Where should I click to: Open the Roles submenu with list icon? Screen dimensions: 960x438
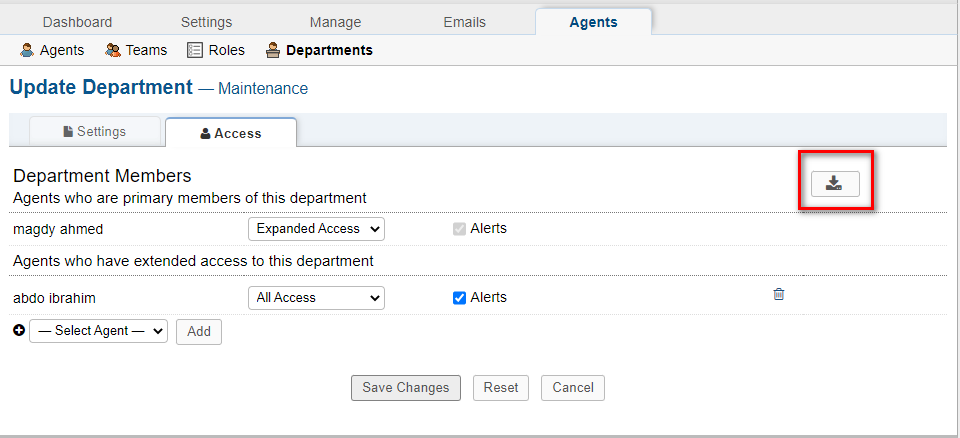coord(216,50)
